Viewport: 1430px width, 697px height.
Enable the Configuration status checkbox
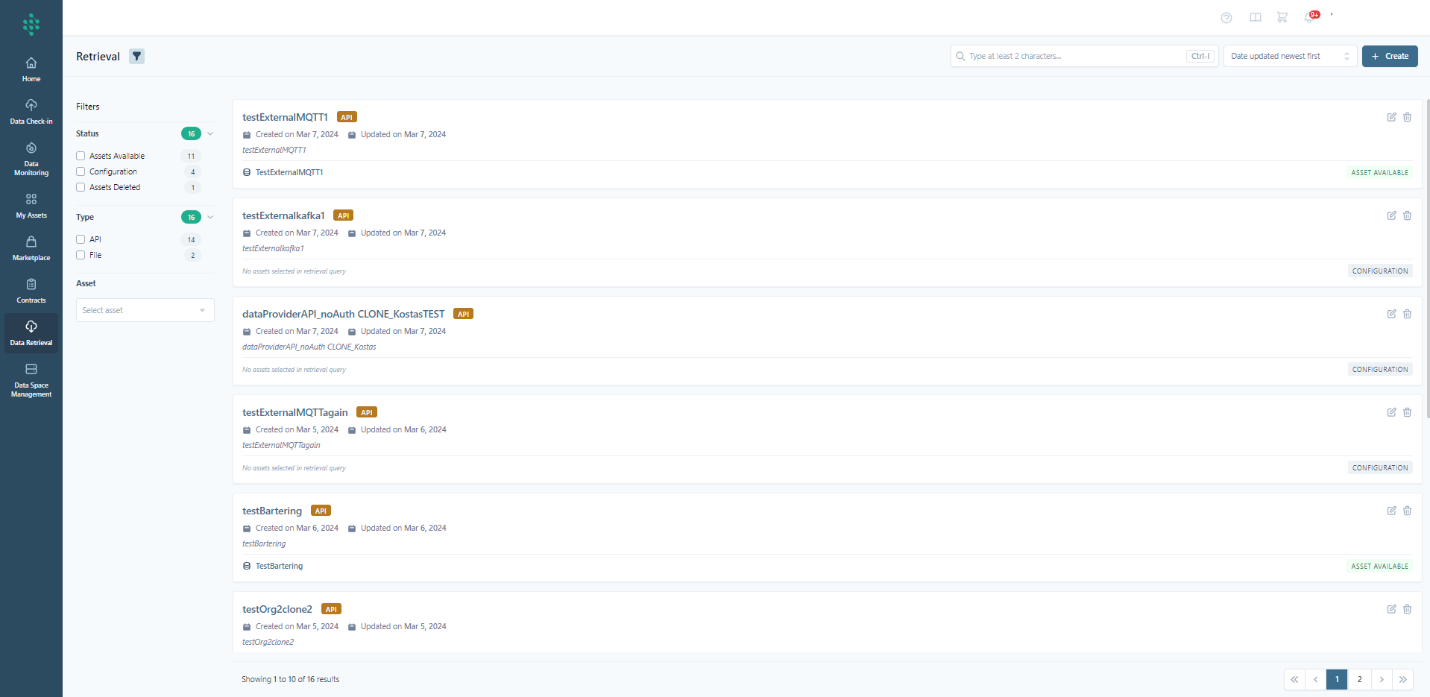(81, 172)
